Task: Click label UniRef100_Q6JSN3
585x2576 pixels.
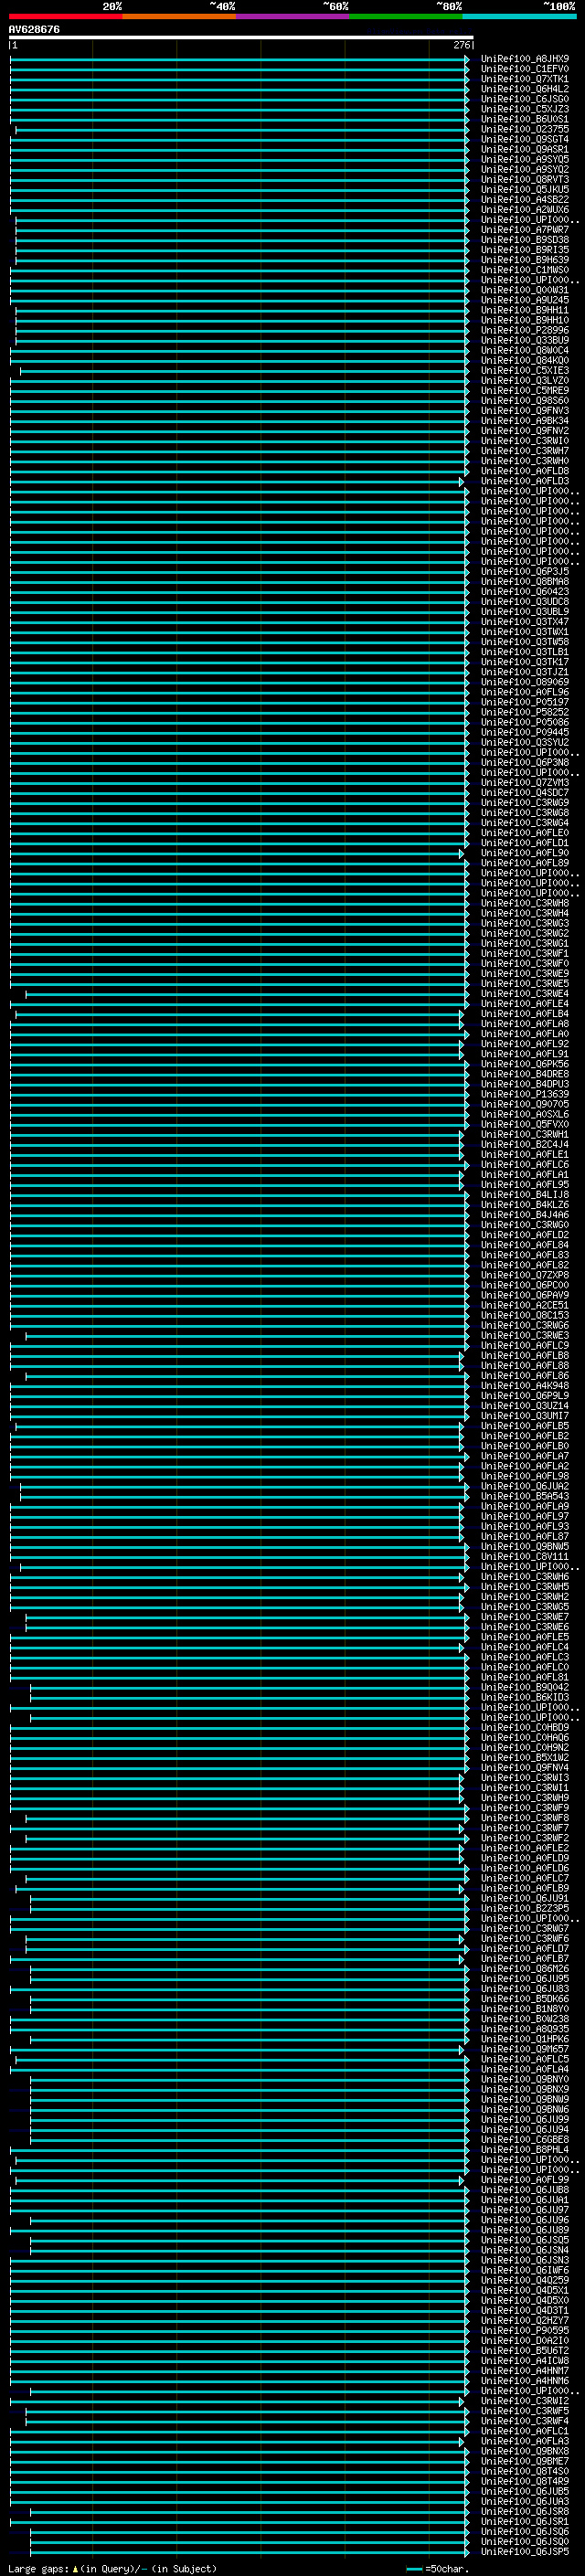Action: (525, 2260)
